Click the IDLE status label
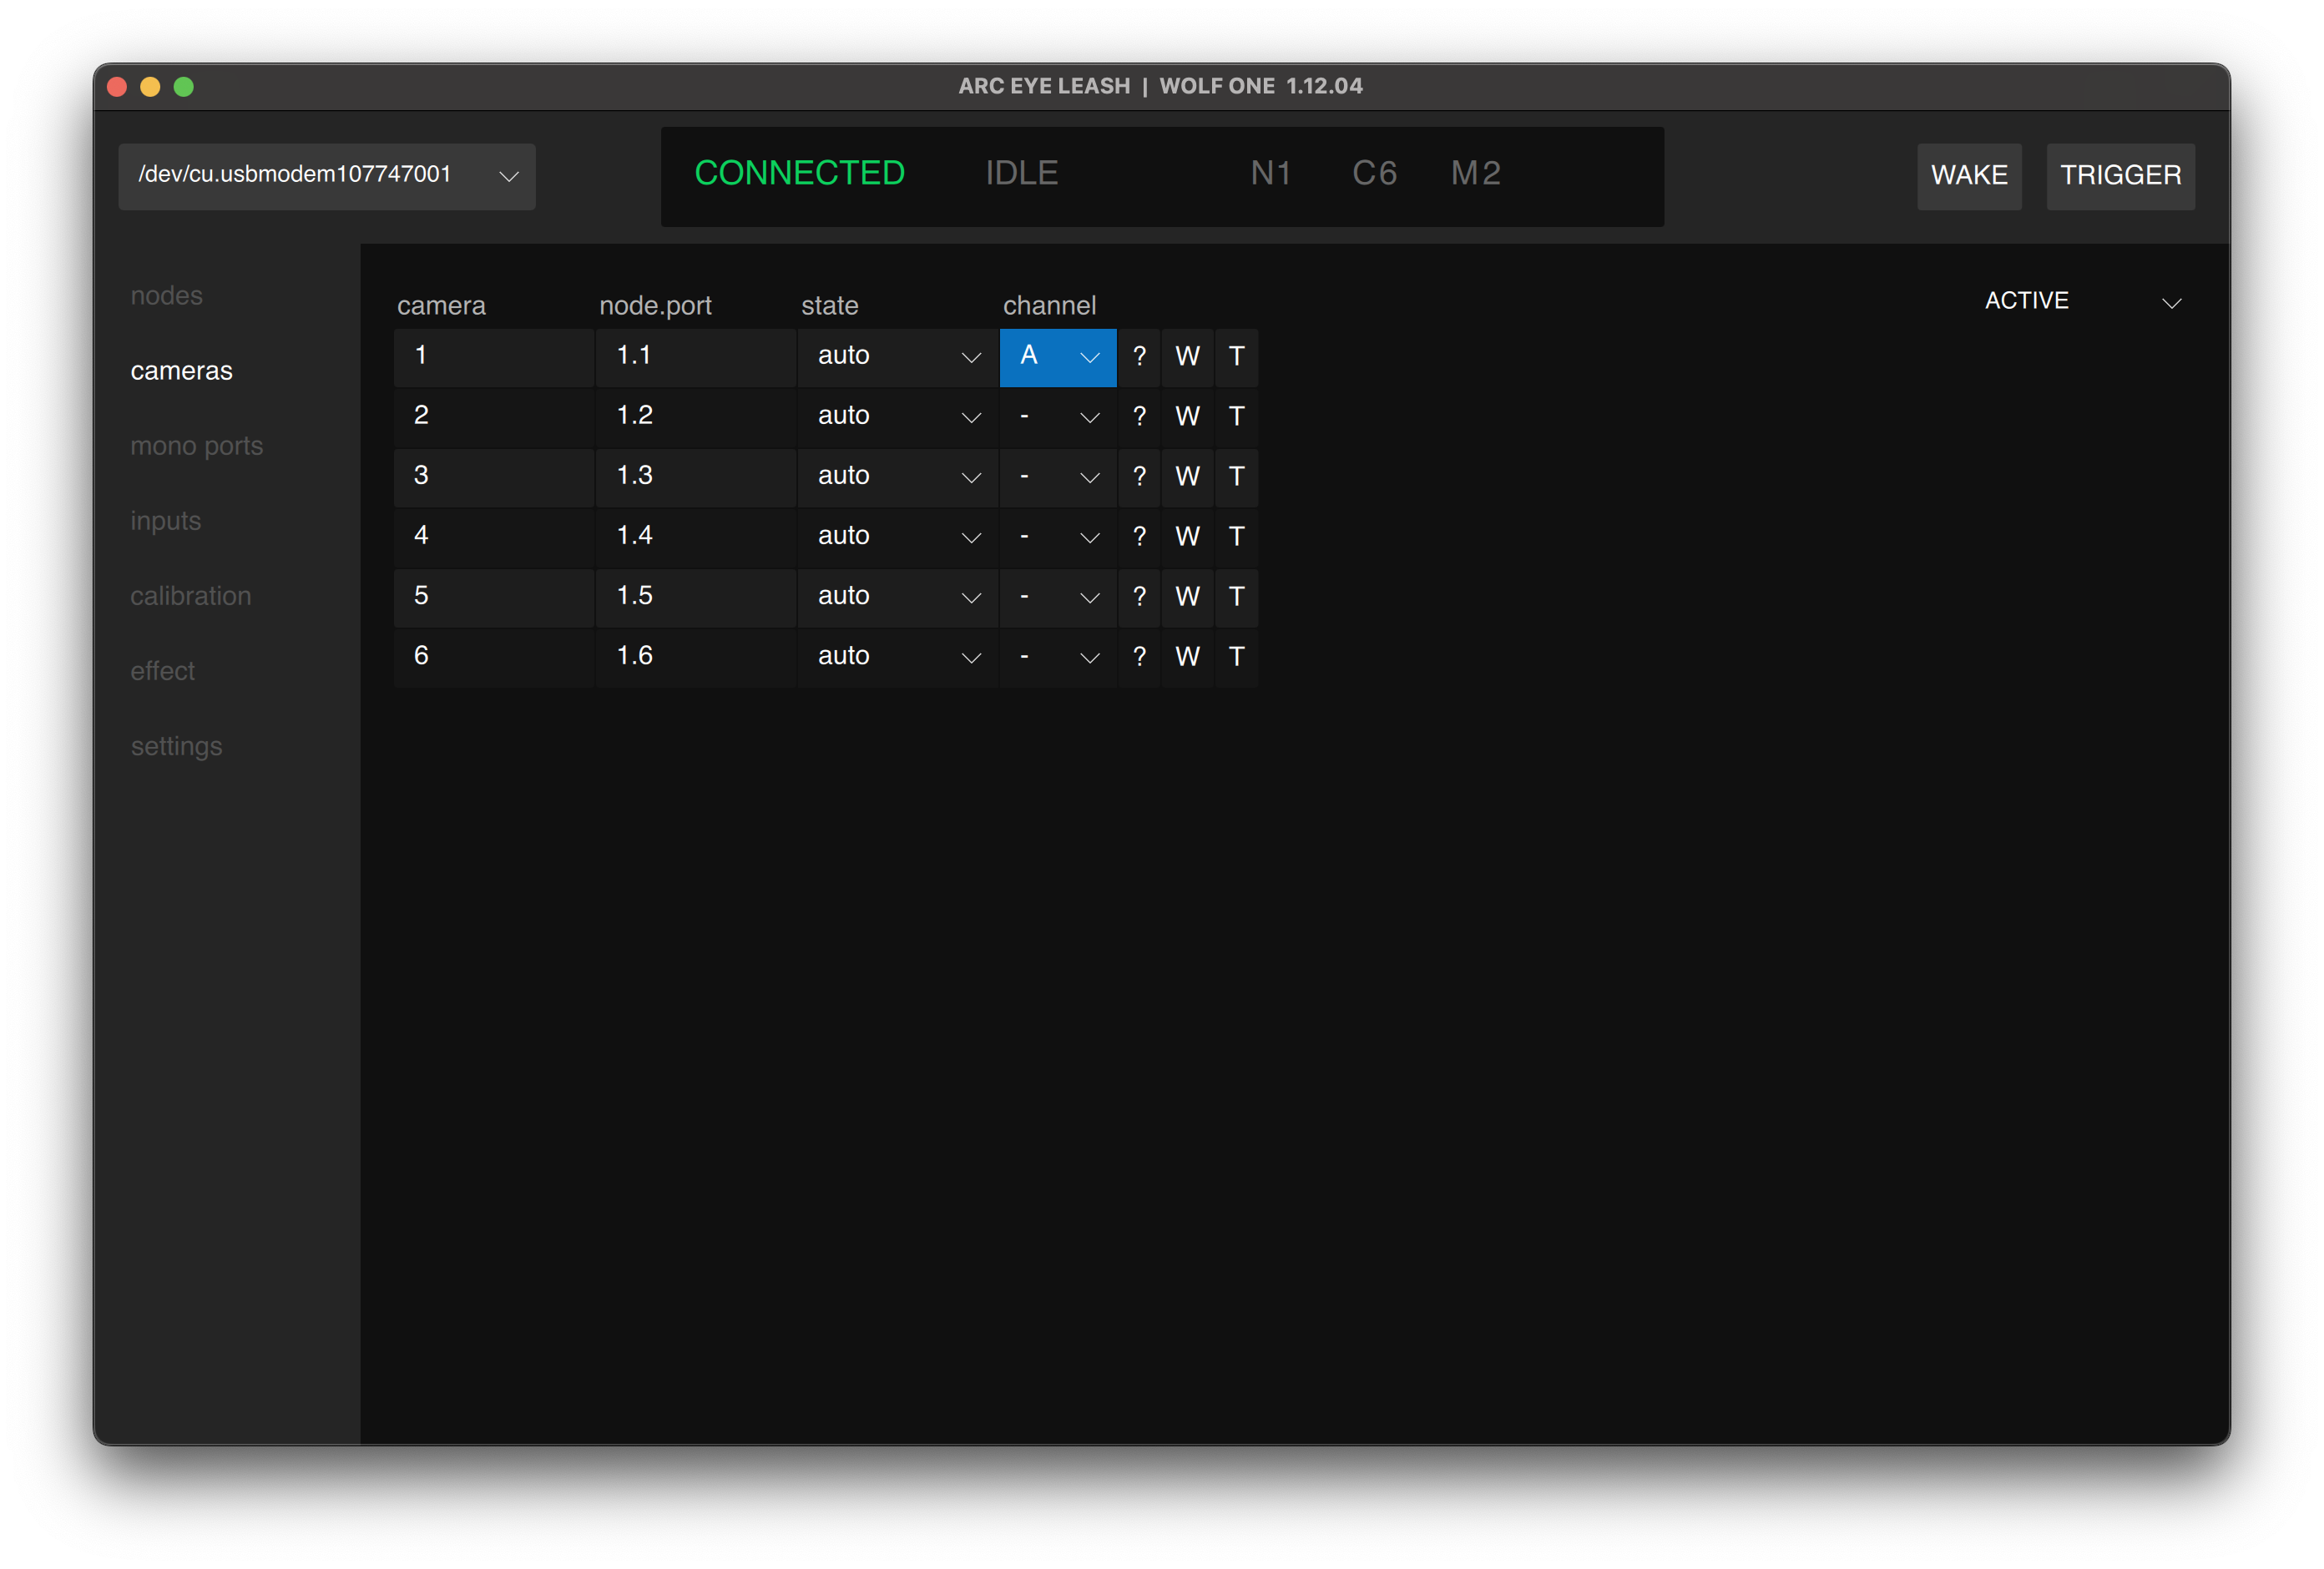Screen dimensions: 2324x1569 tap(1021, 173)
